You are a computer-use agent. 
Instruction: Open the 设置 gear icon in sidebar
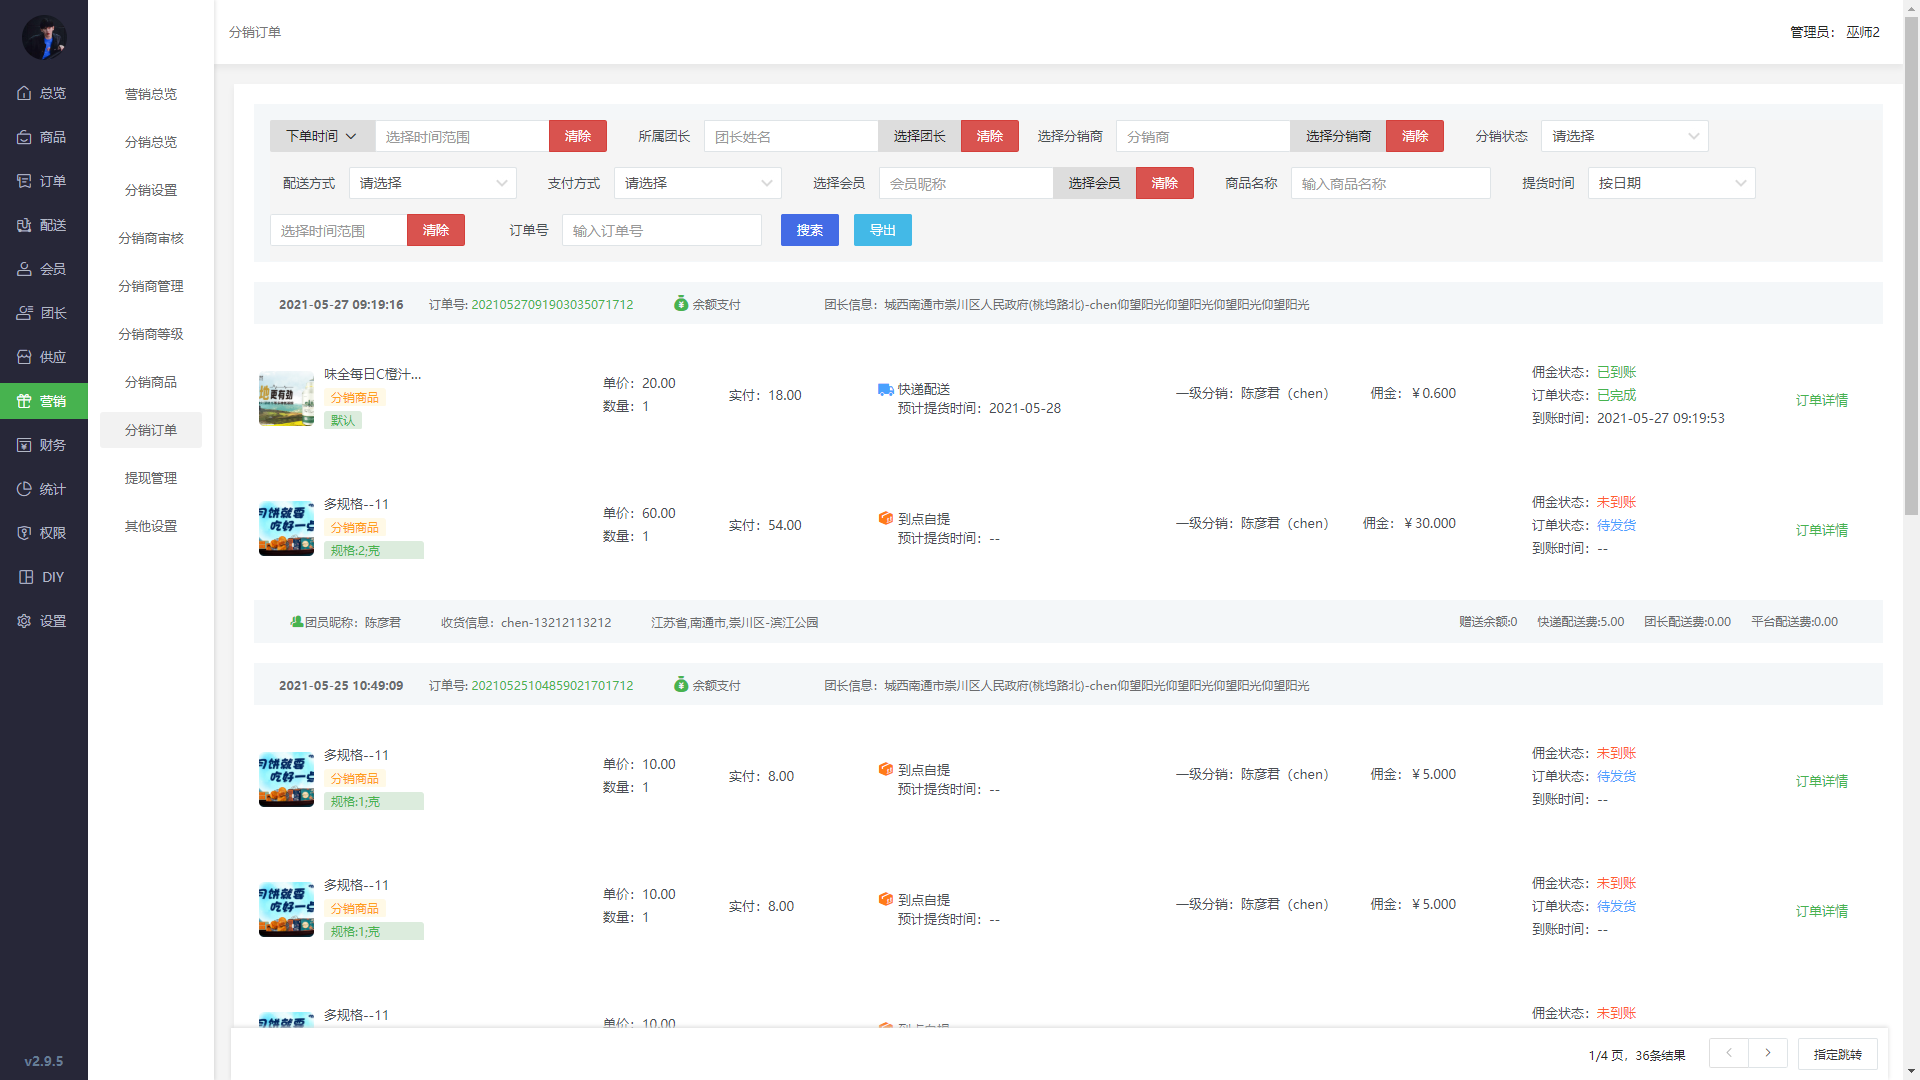click(x=24, y=621)
